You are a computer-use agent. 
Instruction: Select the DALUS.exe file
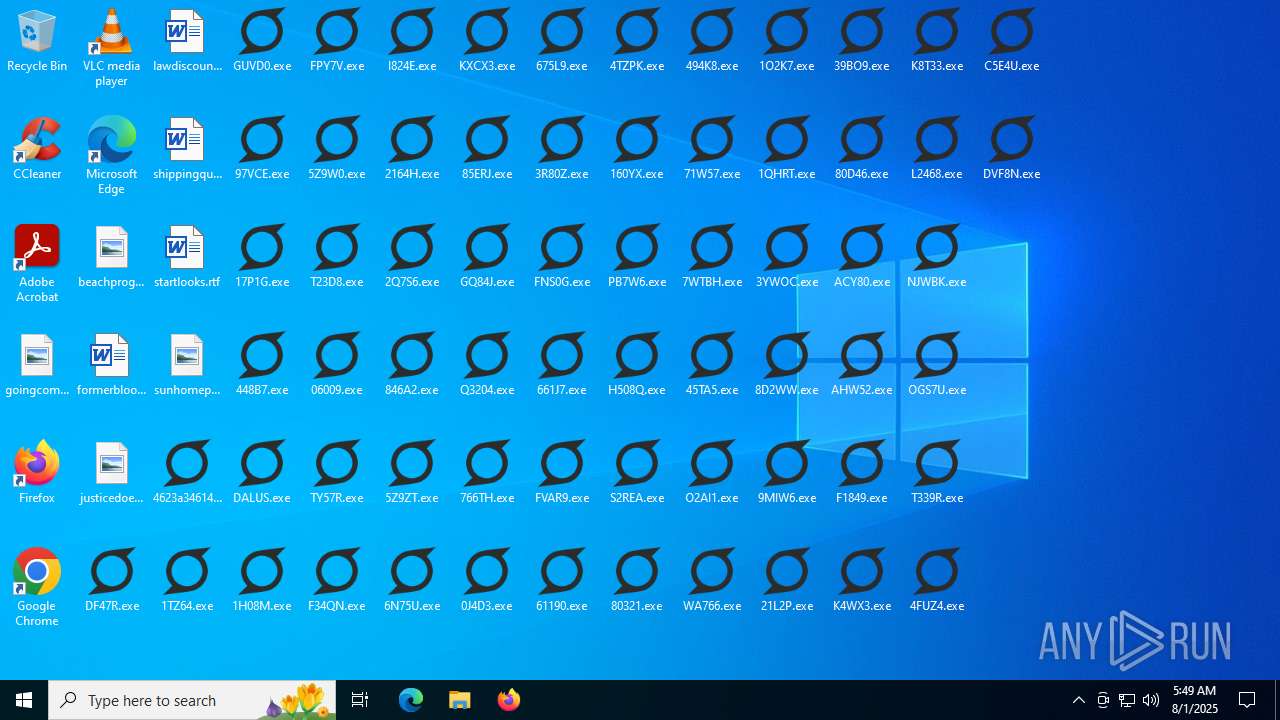262,474
